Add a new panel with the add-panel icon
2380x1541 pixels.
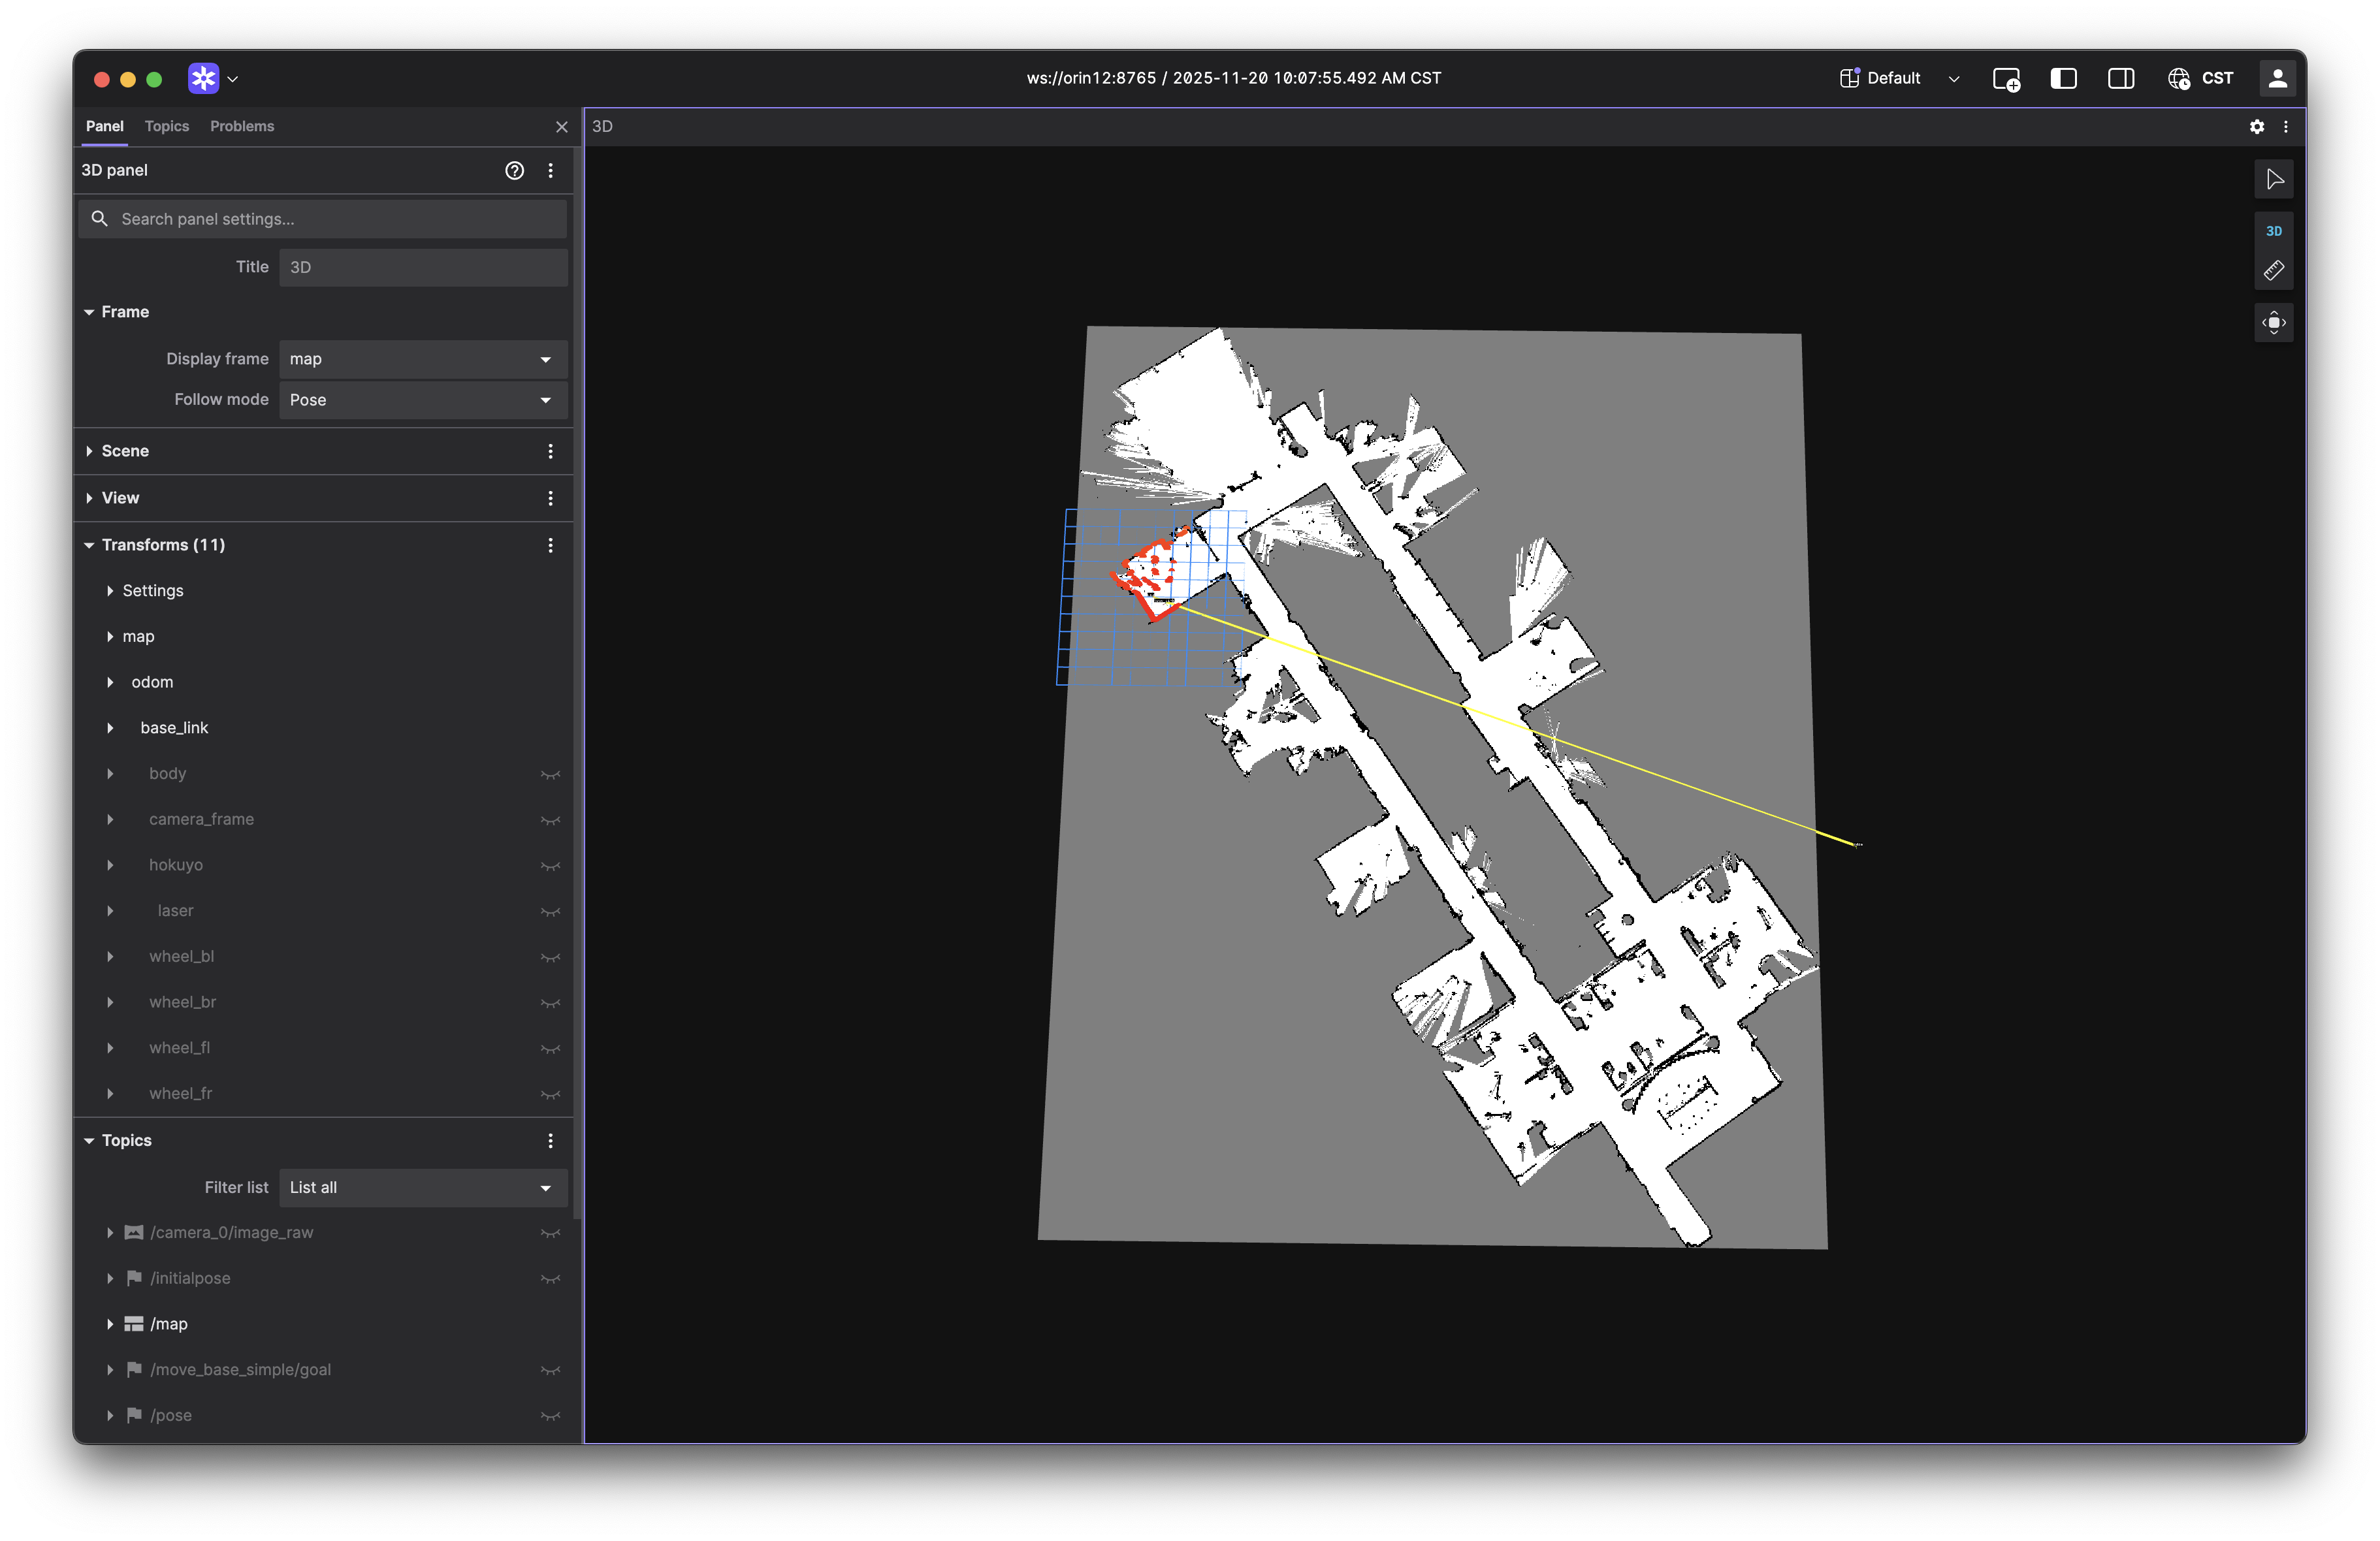coord(2007,79)
